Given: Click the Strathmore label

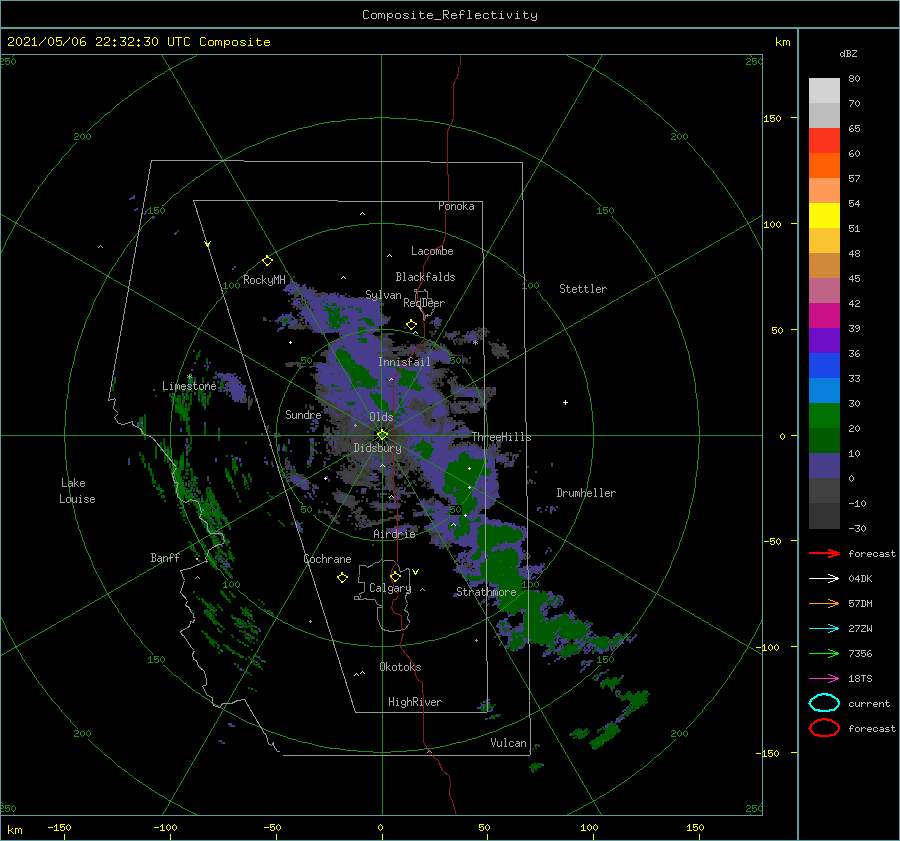Looking at the screenshot, I should [x=486, y=592].
